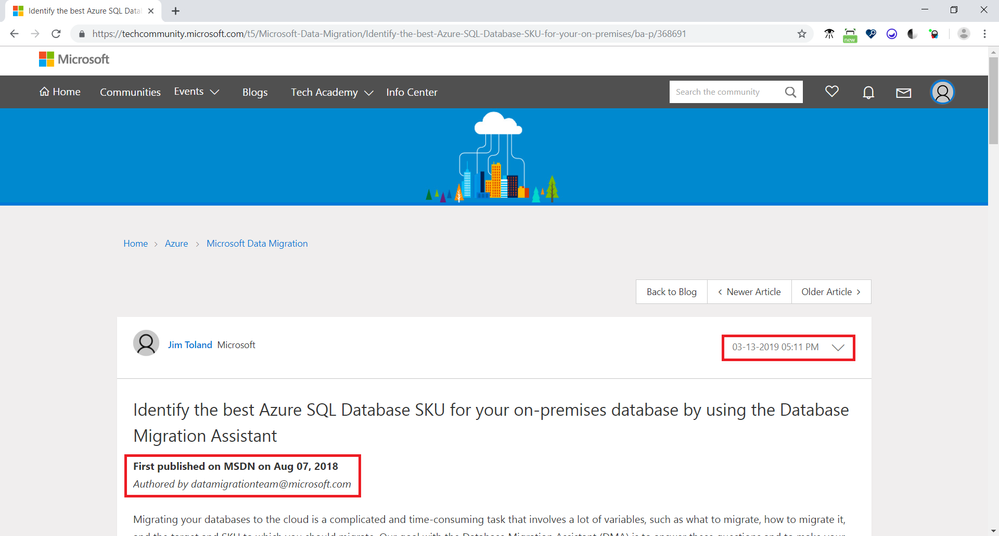This screenshot has height=536, width=999.
Task: Bookmark this page with star icon
Action: tap(801, 33)
